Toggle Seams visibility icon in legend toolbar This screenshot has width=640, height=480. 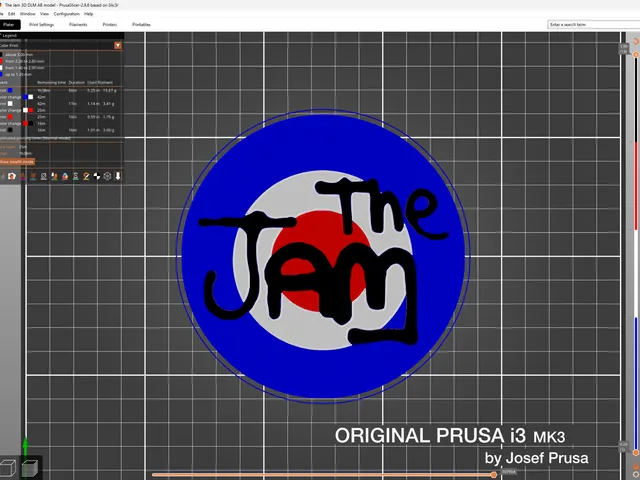click(x=44, y=176)
